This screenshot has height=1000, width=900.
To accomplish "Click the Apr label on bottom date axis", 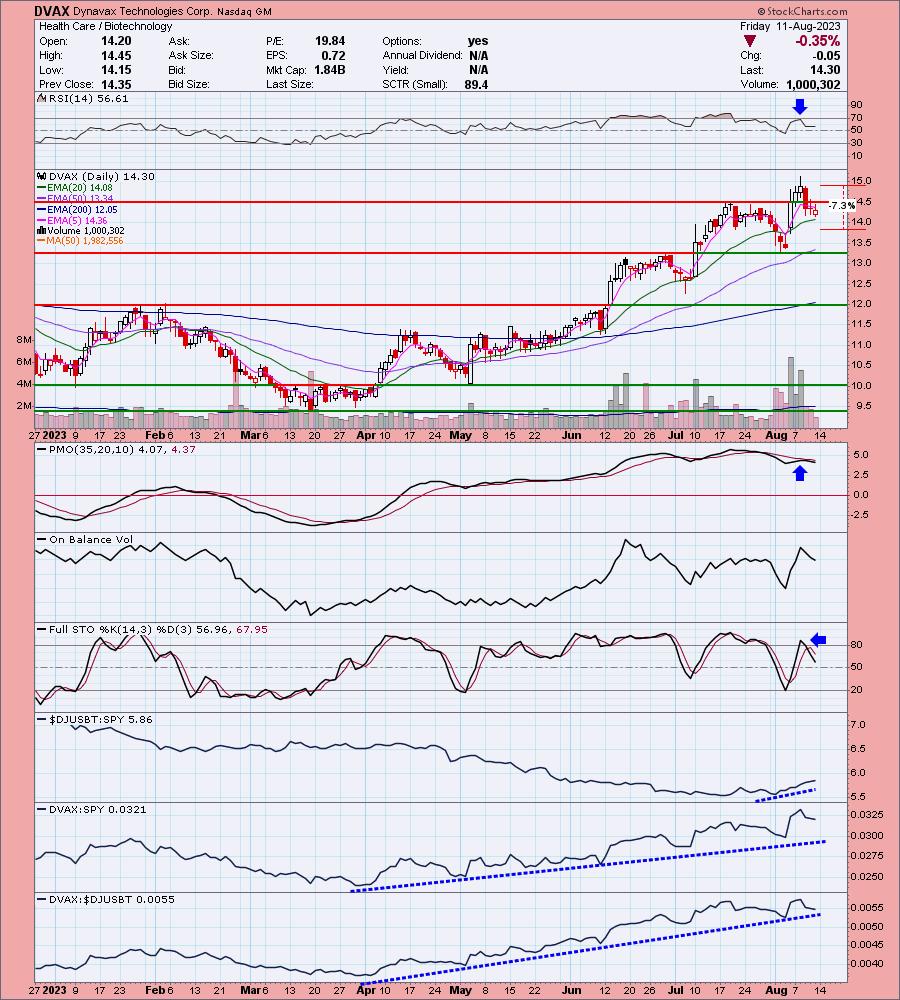I will click(366, 990).
